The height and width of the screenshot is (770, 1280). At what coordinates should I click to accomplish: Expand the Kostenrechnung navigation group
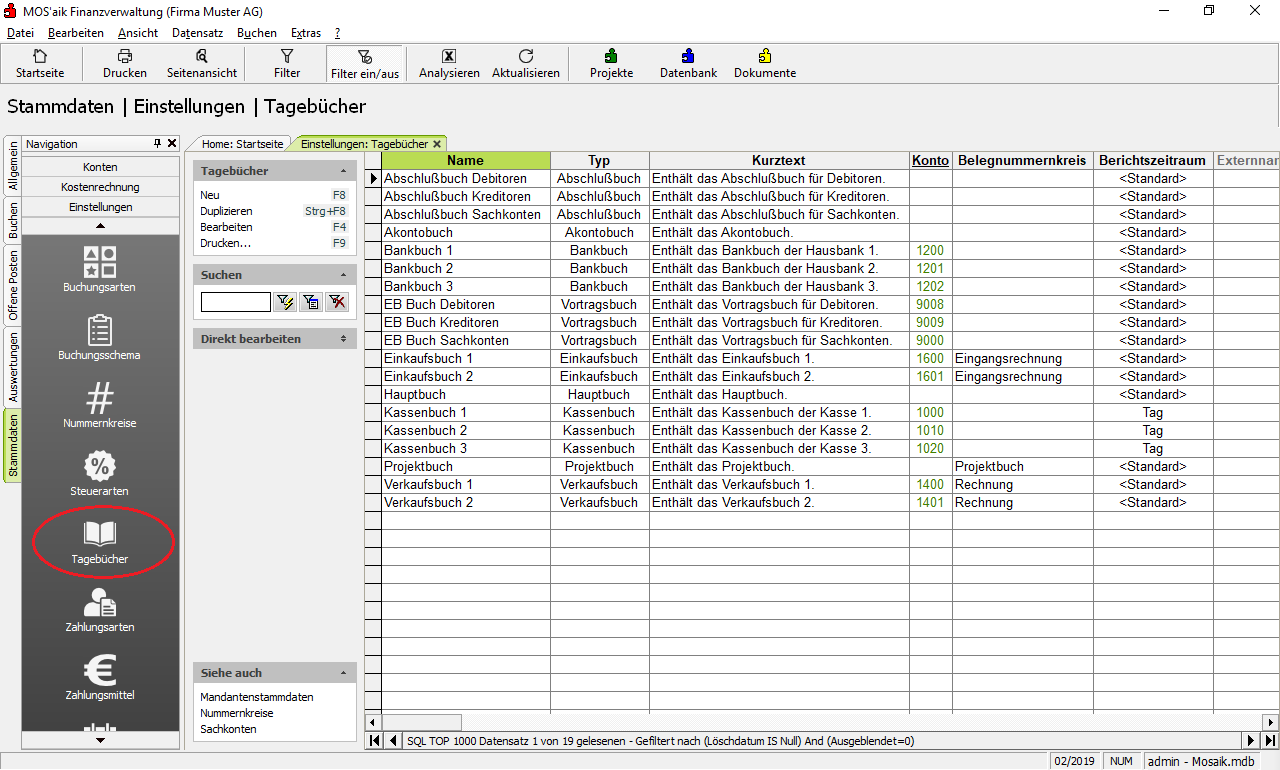coord(100,187)
